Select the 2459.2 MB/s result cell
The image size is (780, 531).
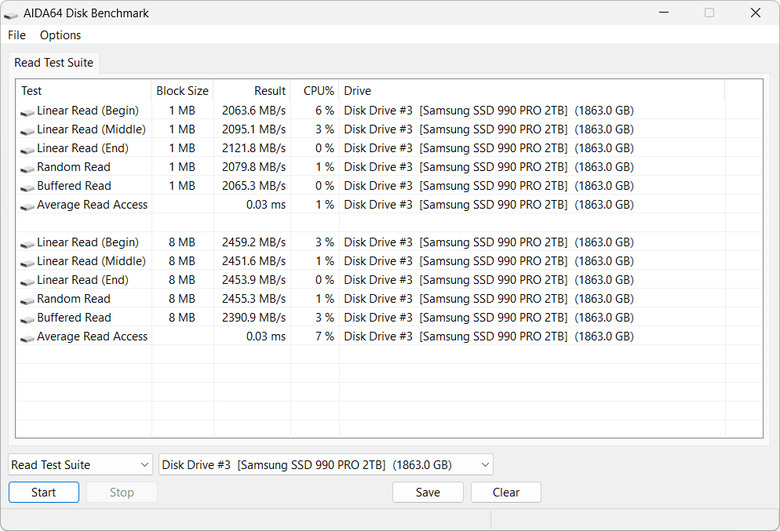tap(254, 242)
